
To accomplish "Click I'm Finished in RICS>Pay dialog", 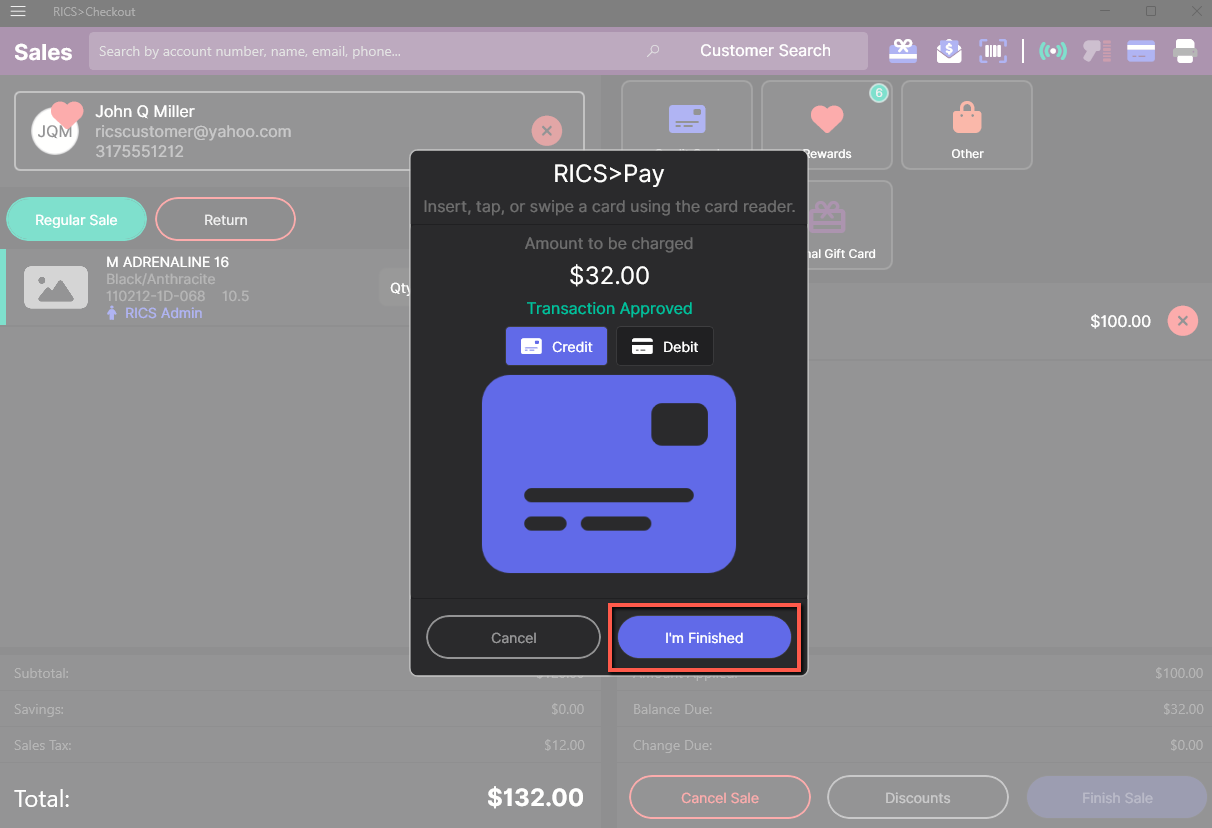I will point(704,638).
